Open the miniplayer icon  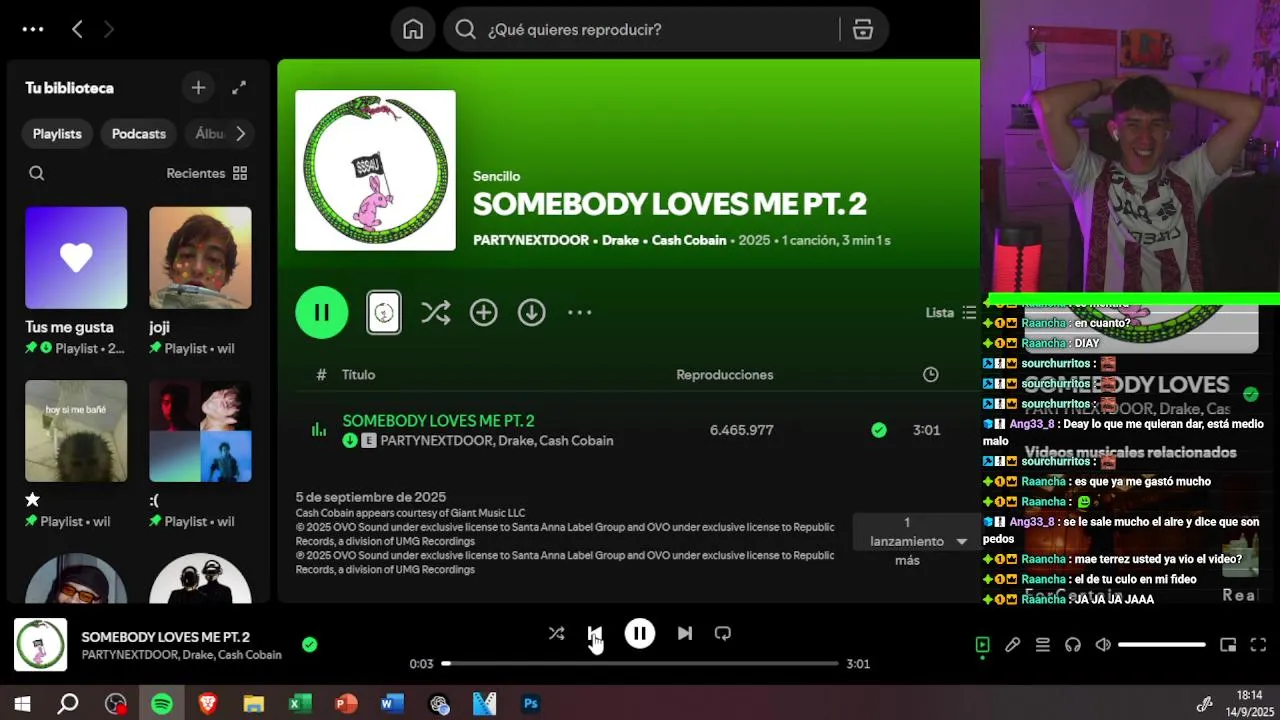point(1229,645)
